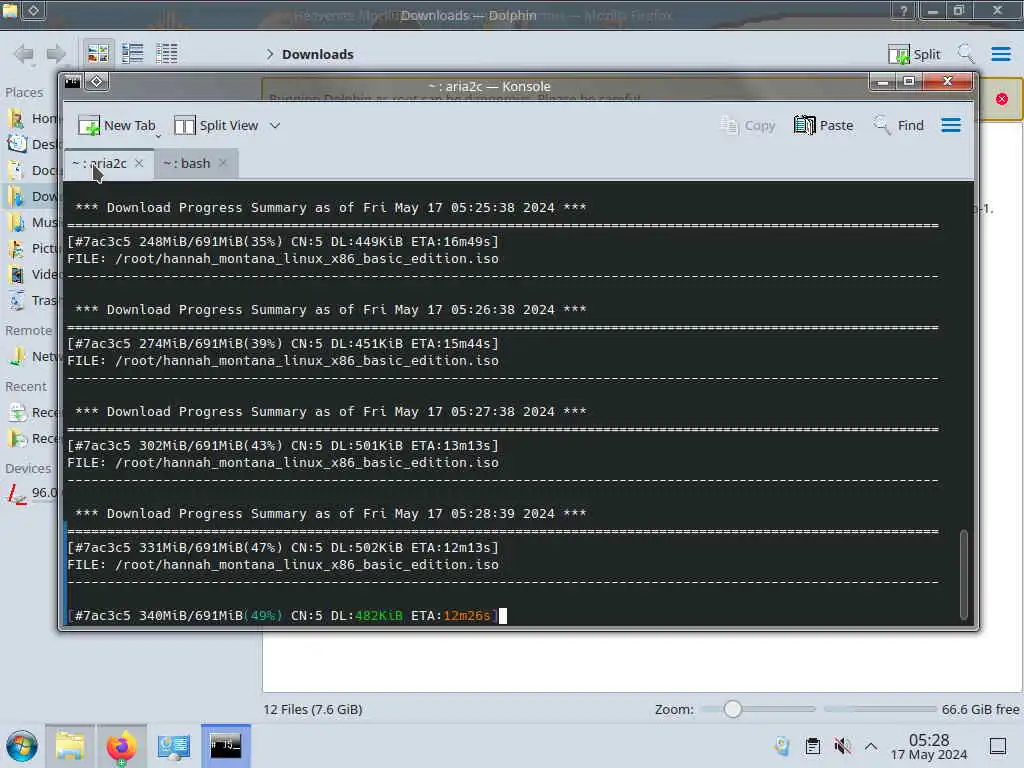Open the Konsole hamburger menu
This screenshot has width=1024, height=768.
click(x=951, y=125)
